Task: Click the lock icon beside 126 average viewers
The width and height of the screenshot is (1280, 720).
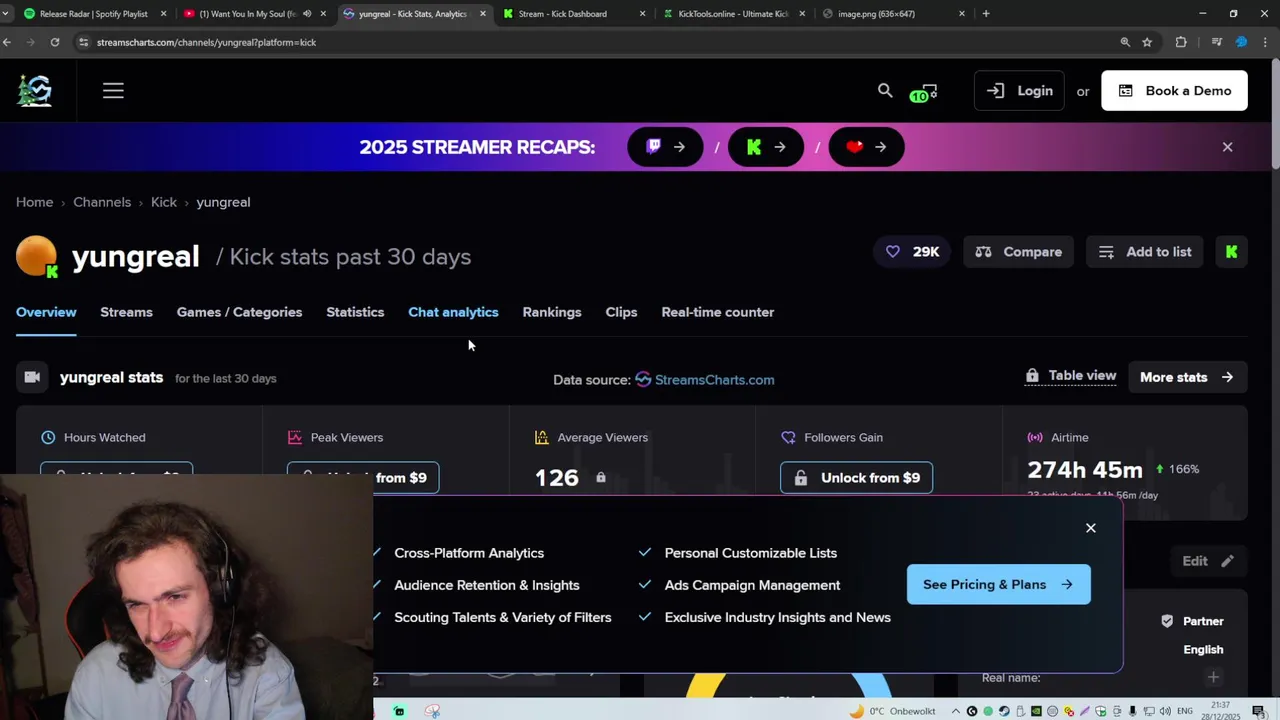Action: (x=601, y=478)
